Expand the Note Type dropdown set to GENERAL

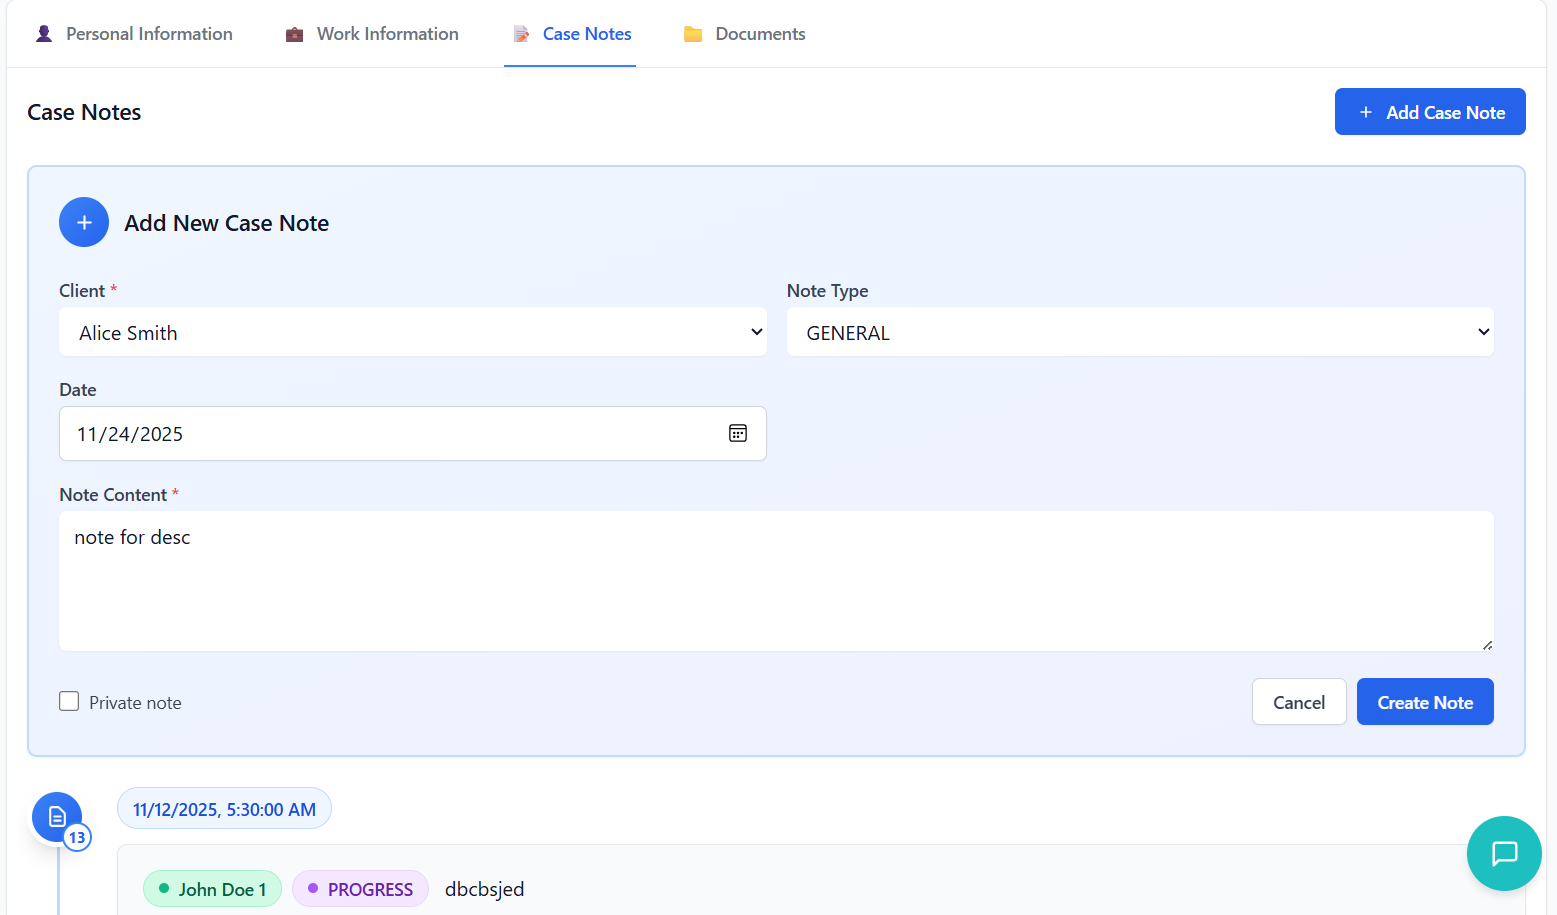click(1139, 332)
